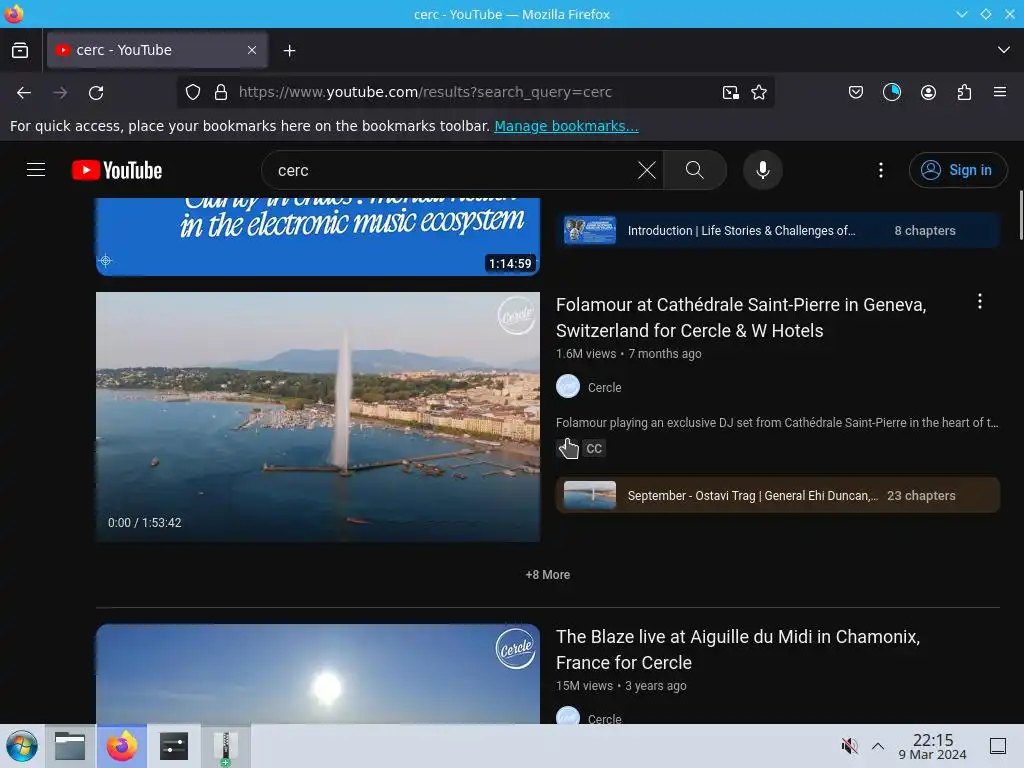Open the Pocket save button

tap(856, 93)
